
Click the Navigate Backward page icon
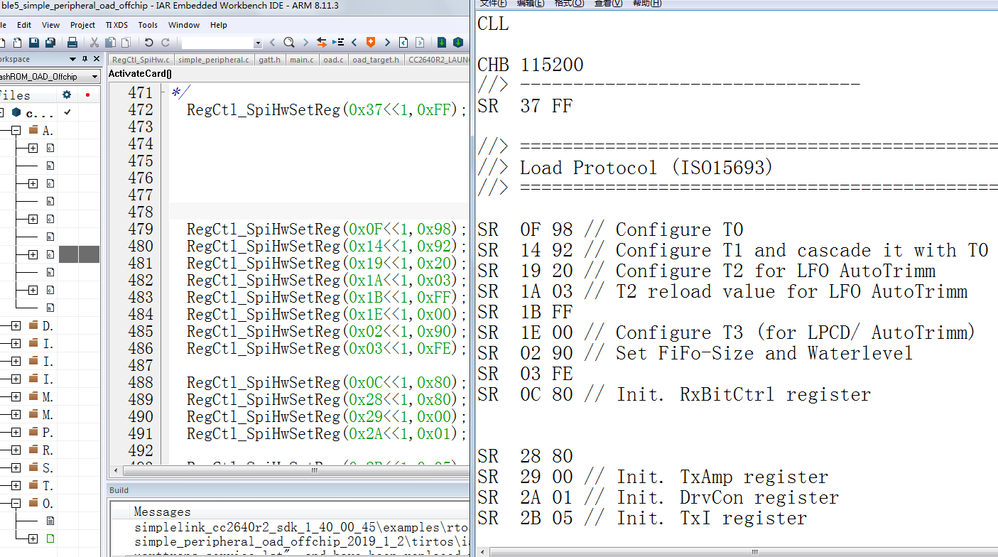[x=404, y=43]
